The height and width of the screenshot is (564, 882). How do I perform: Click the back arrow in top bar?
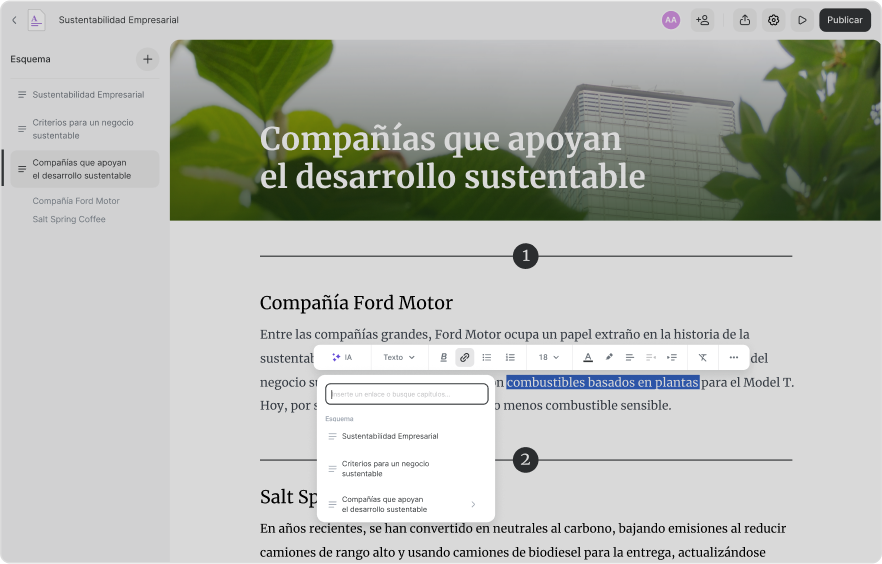(x=14, y=20)
